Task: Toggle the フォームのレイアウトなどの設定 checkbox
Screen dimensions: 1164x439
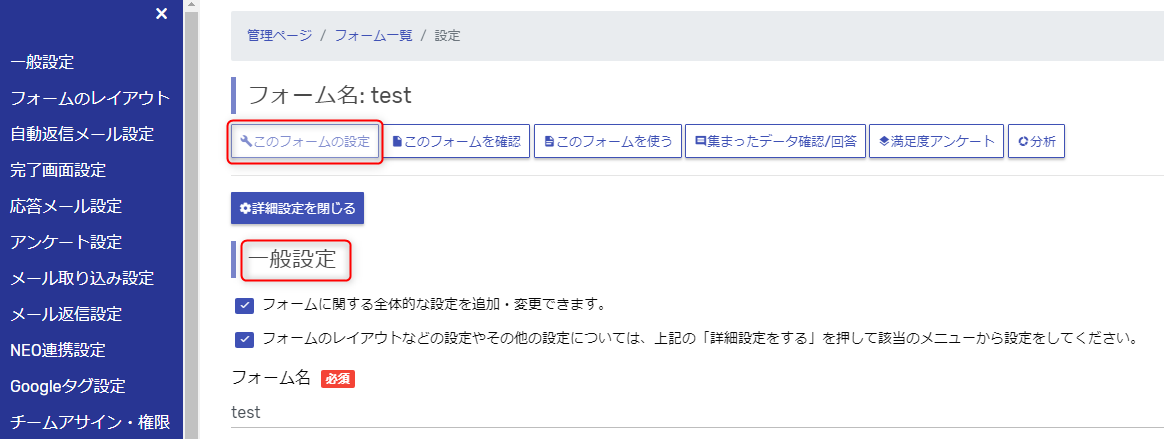Action: 244,339
